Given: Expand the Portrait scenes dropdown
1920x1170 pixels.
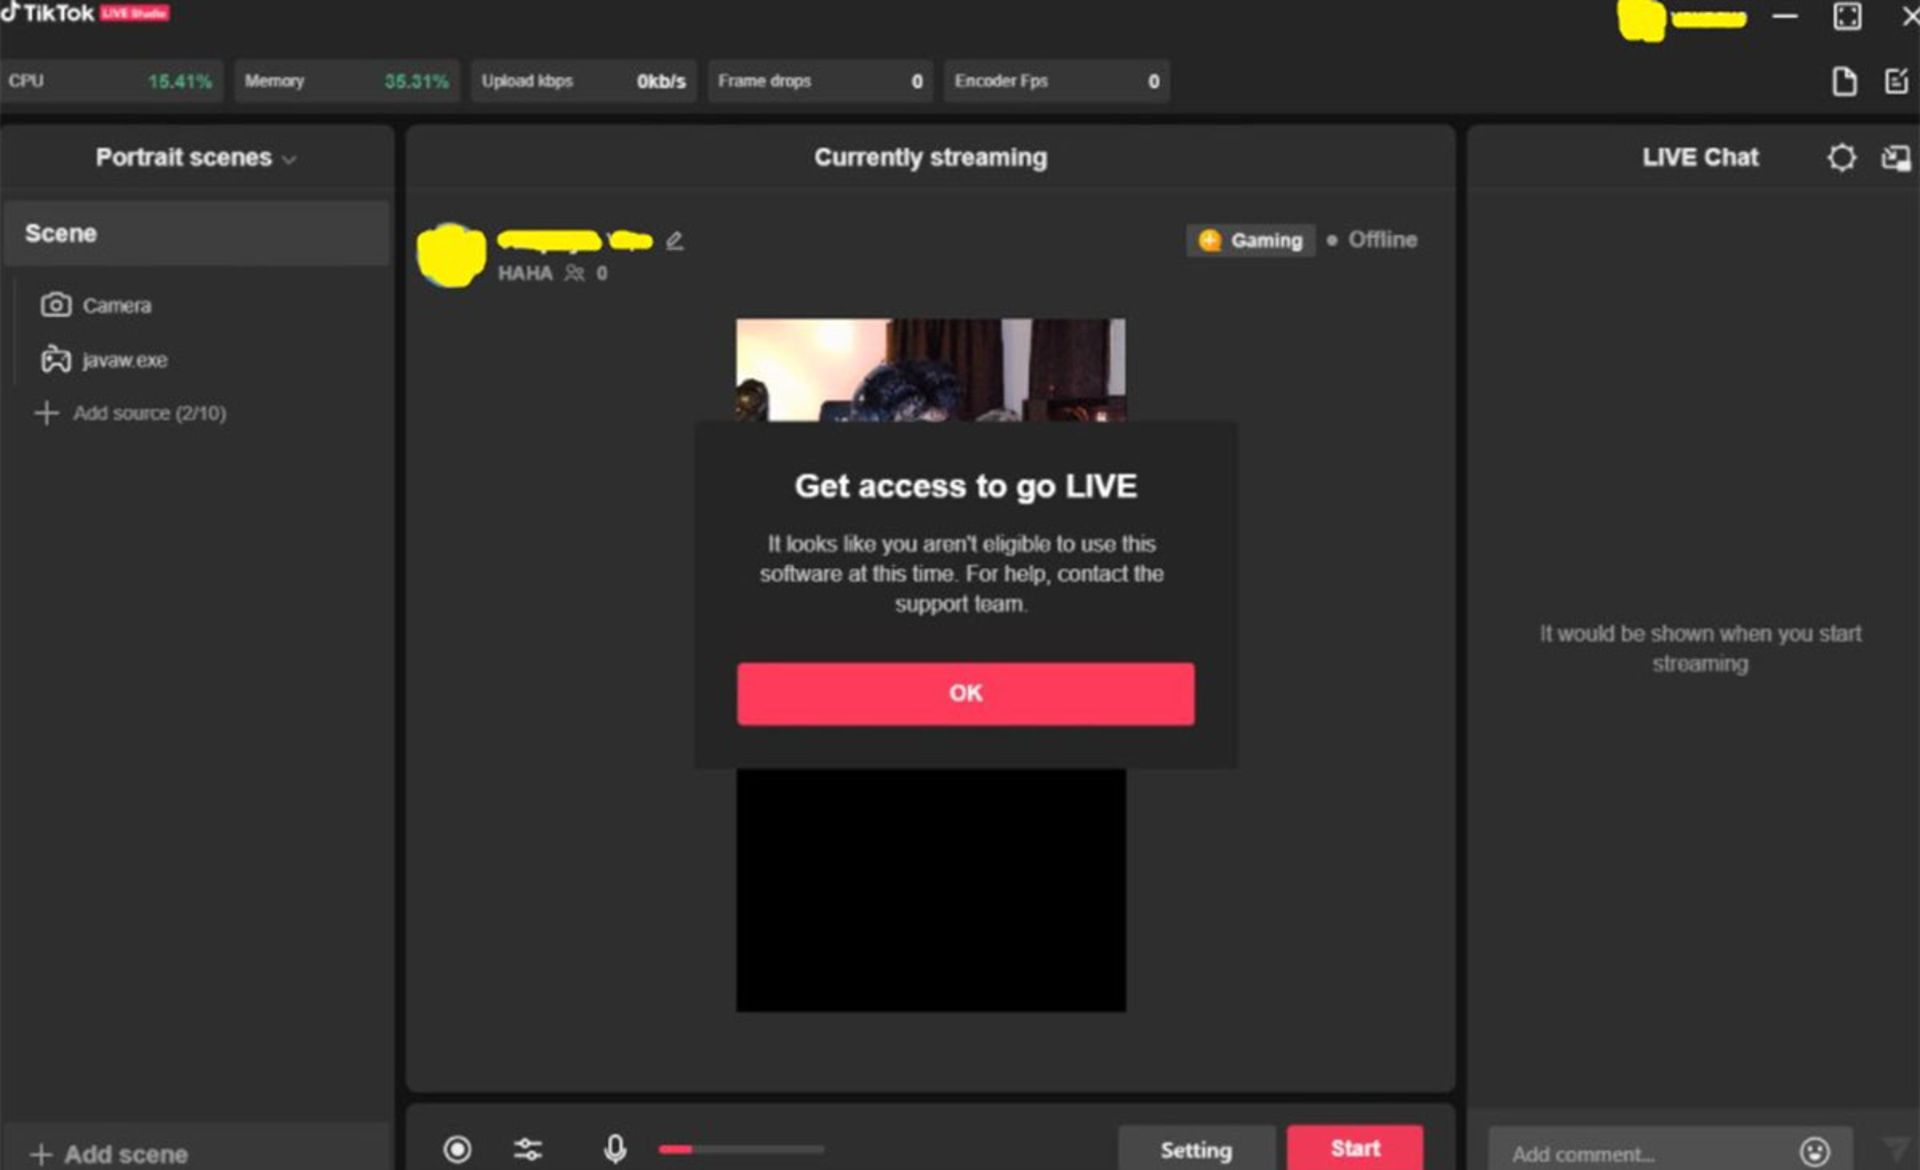Looking at the screenshot, I should point(291,158).
